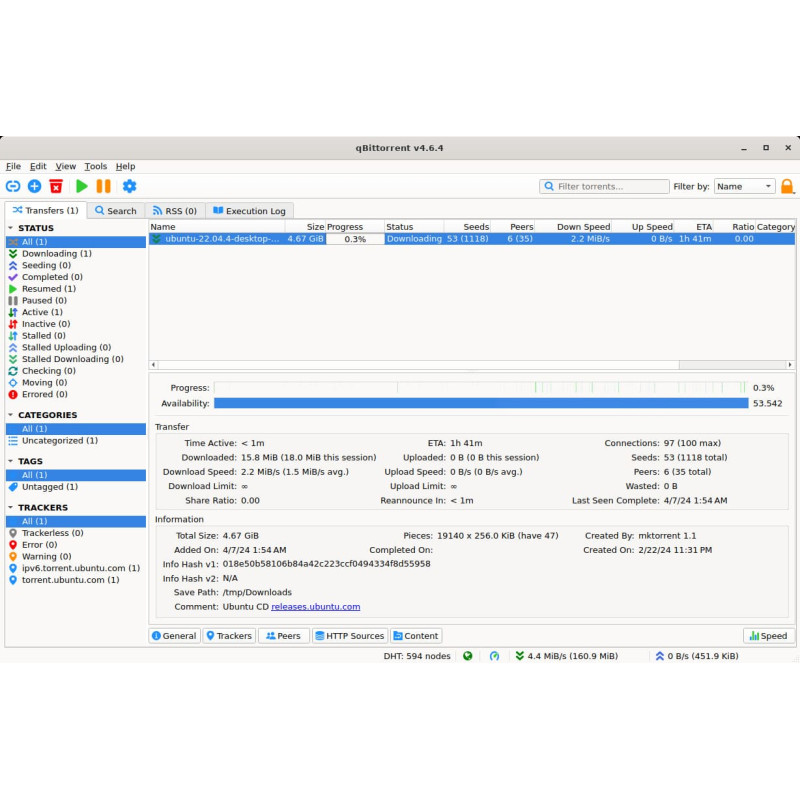Click the green Resume play icon
The image size is (800, 800).
click(82, 186)
